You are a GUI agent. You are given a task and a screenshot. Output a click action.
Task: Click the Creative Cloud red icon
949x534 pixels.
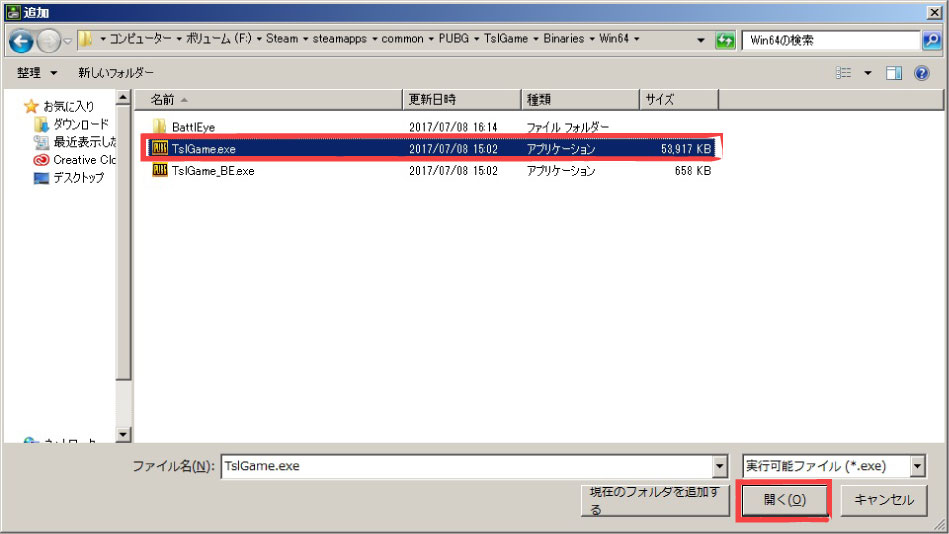click(41, 160)
